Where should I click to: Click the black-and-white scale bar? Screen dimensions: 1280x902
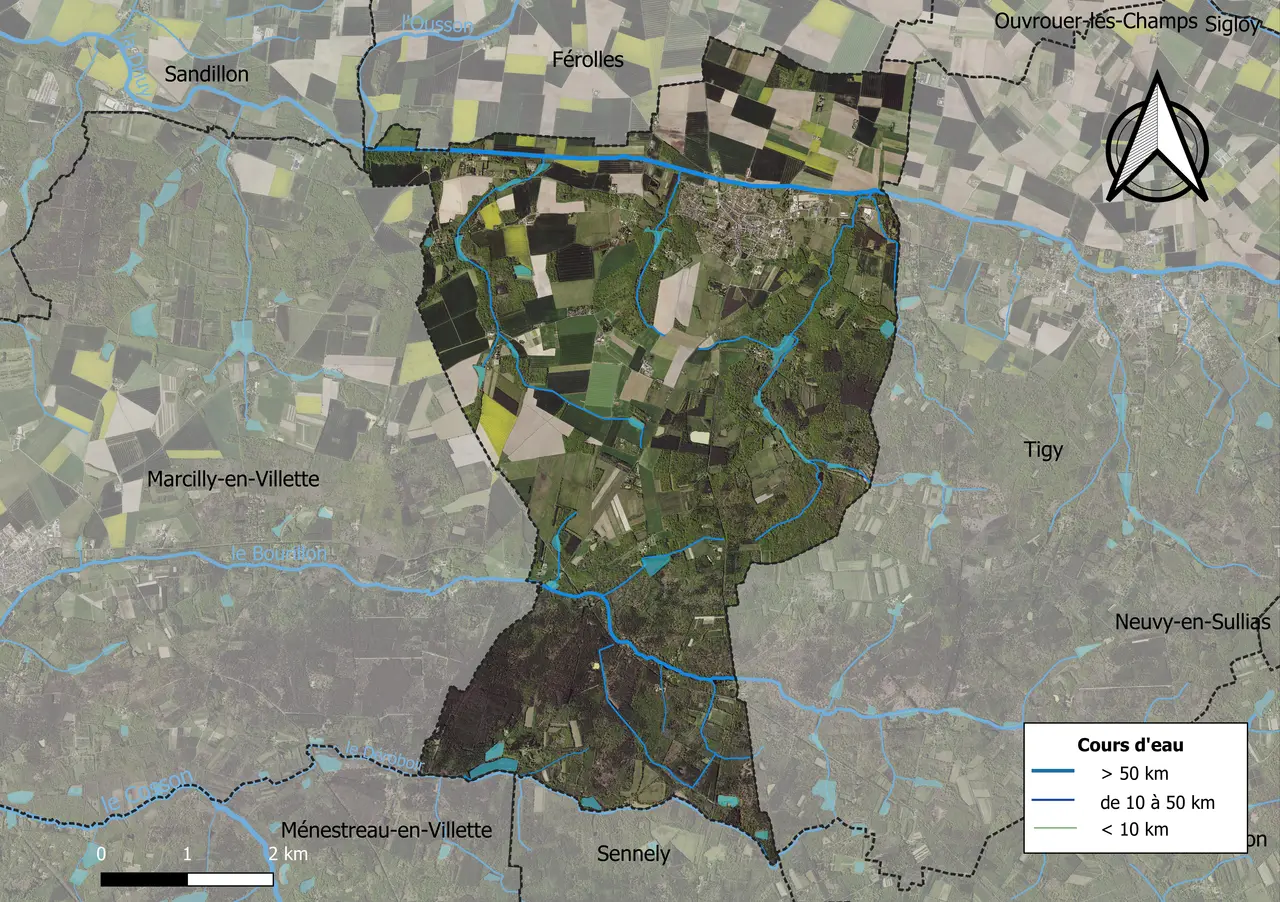coord(187,879)
